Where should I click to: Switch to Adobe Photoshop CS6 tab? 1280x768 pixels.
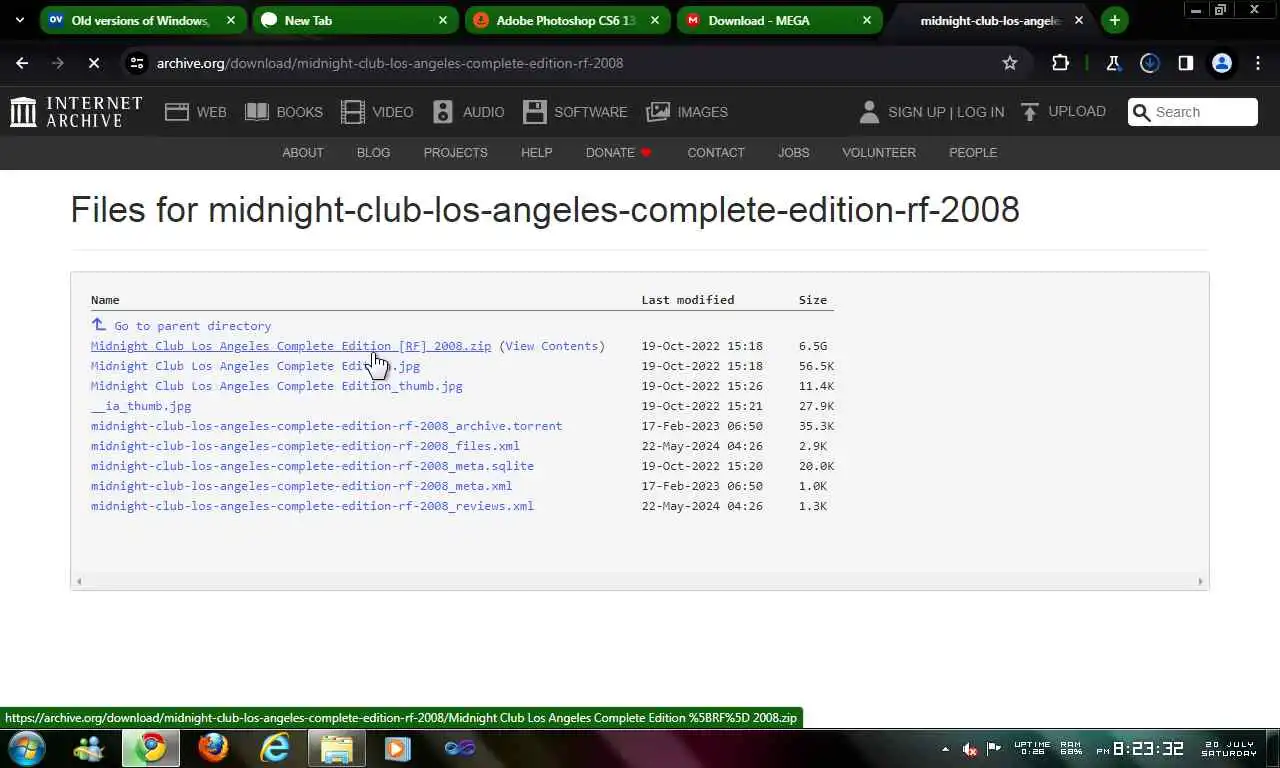pos(566,20)
